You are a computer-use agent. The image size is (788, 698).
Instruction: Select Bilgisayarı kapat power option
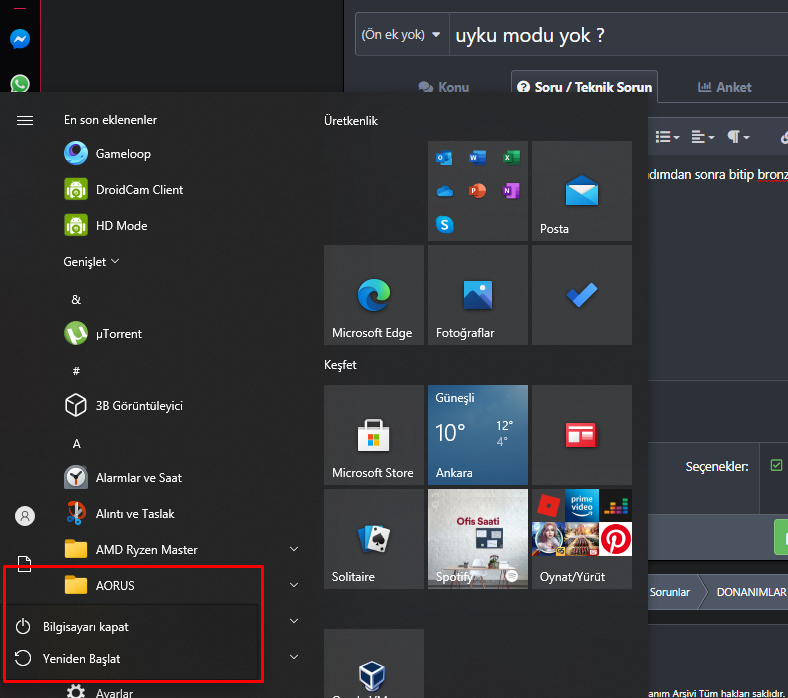tap(131, 627)
